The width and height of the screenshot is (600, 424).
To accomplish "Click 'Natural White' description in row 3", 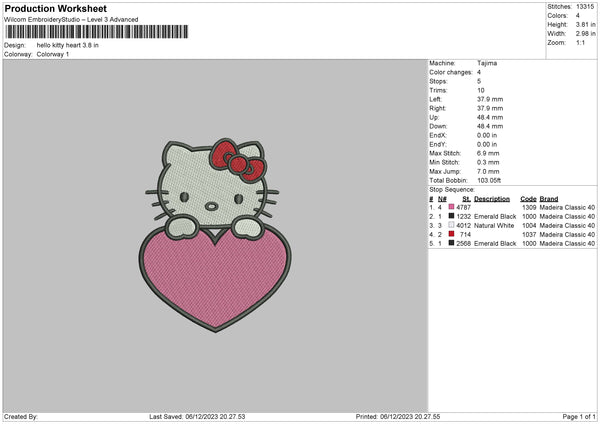I will click(x=494, y=226).
